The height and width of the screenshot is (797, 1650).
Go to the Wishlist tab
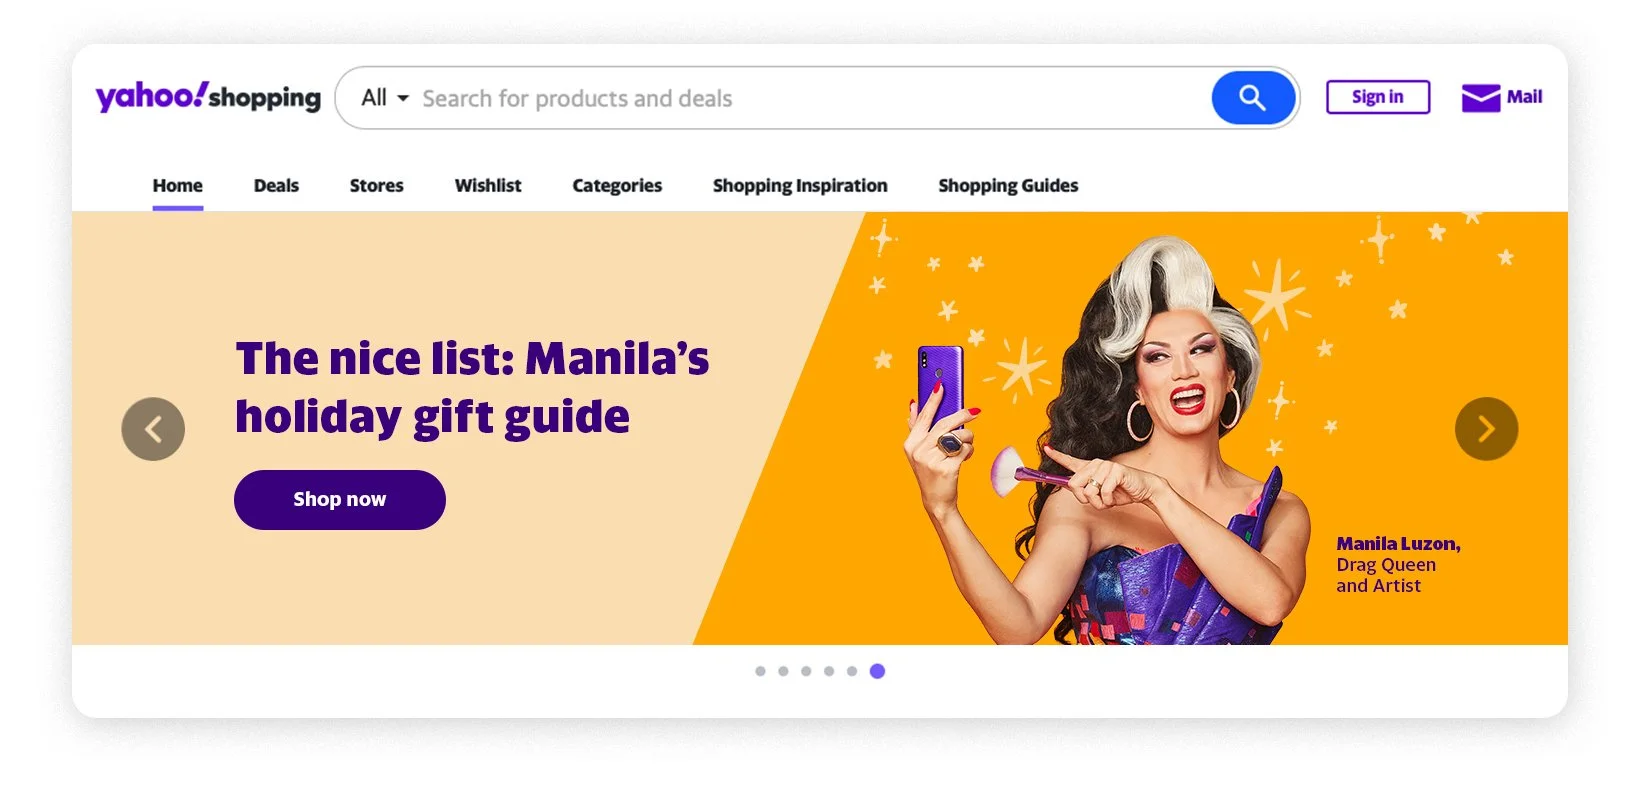point(488,186)
